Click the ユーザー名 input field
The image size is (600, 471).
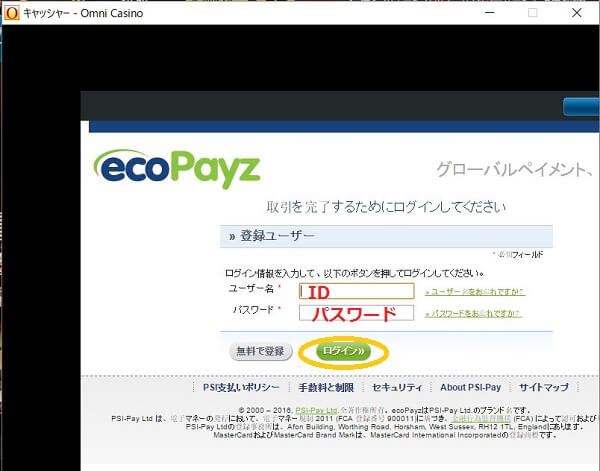coord(356,292)
